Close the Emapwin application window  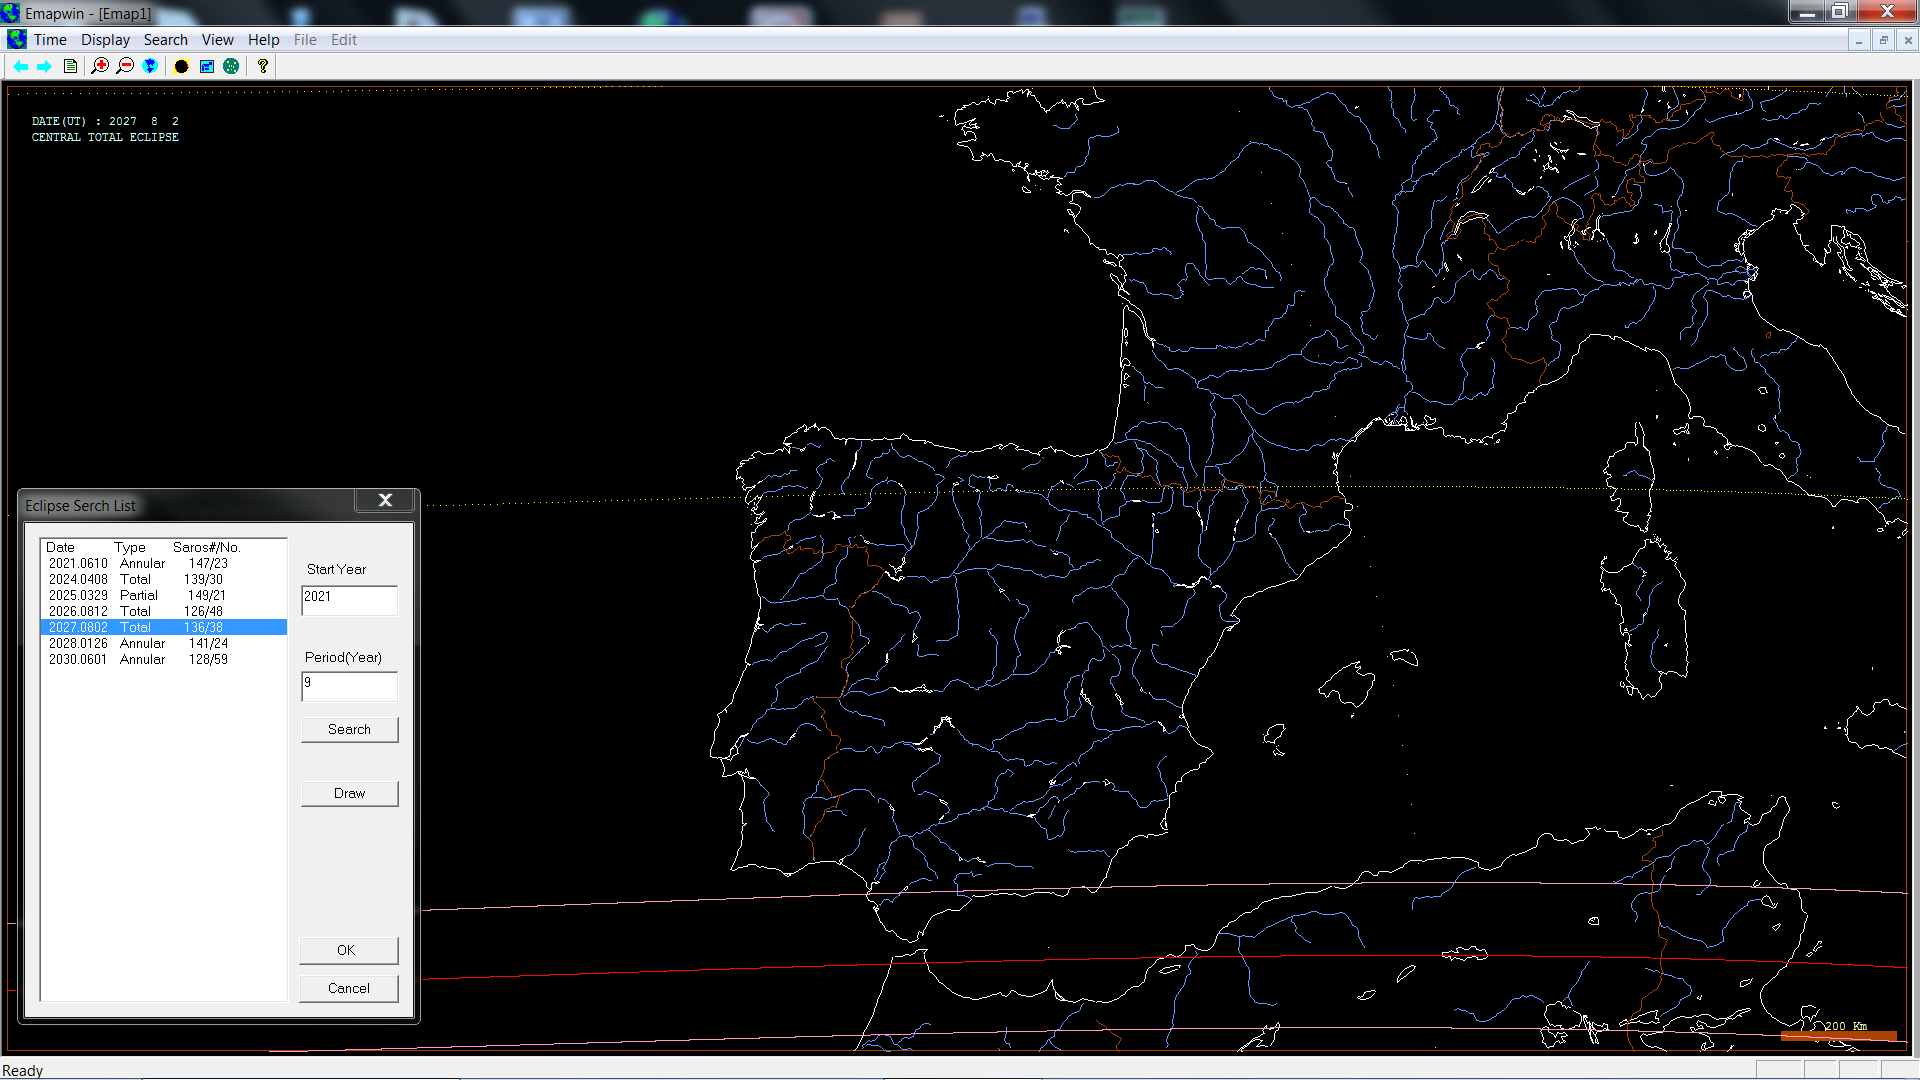(1887, 11)
